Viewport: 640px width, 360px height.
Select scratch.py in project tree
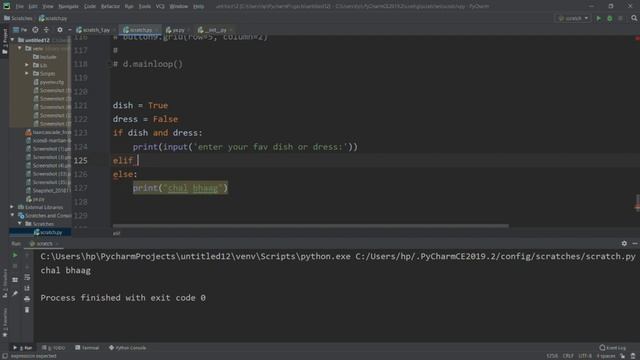(x=48, y=232)
